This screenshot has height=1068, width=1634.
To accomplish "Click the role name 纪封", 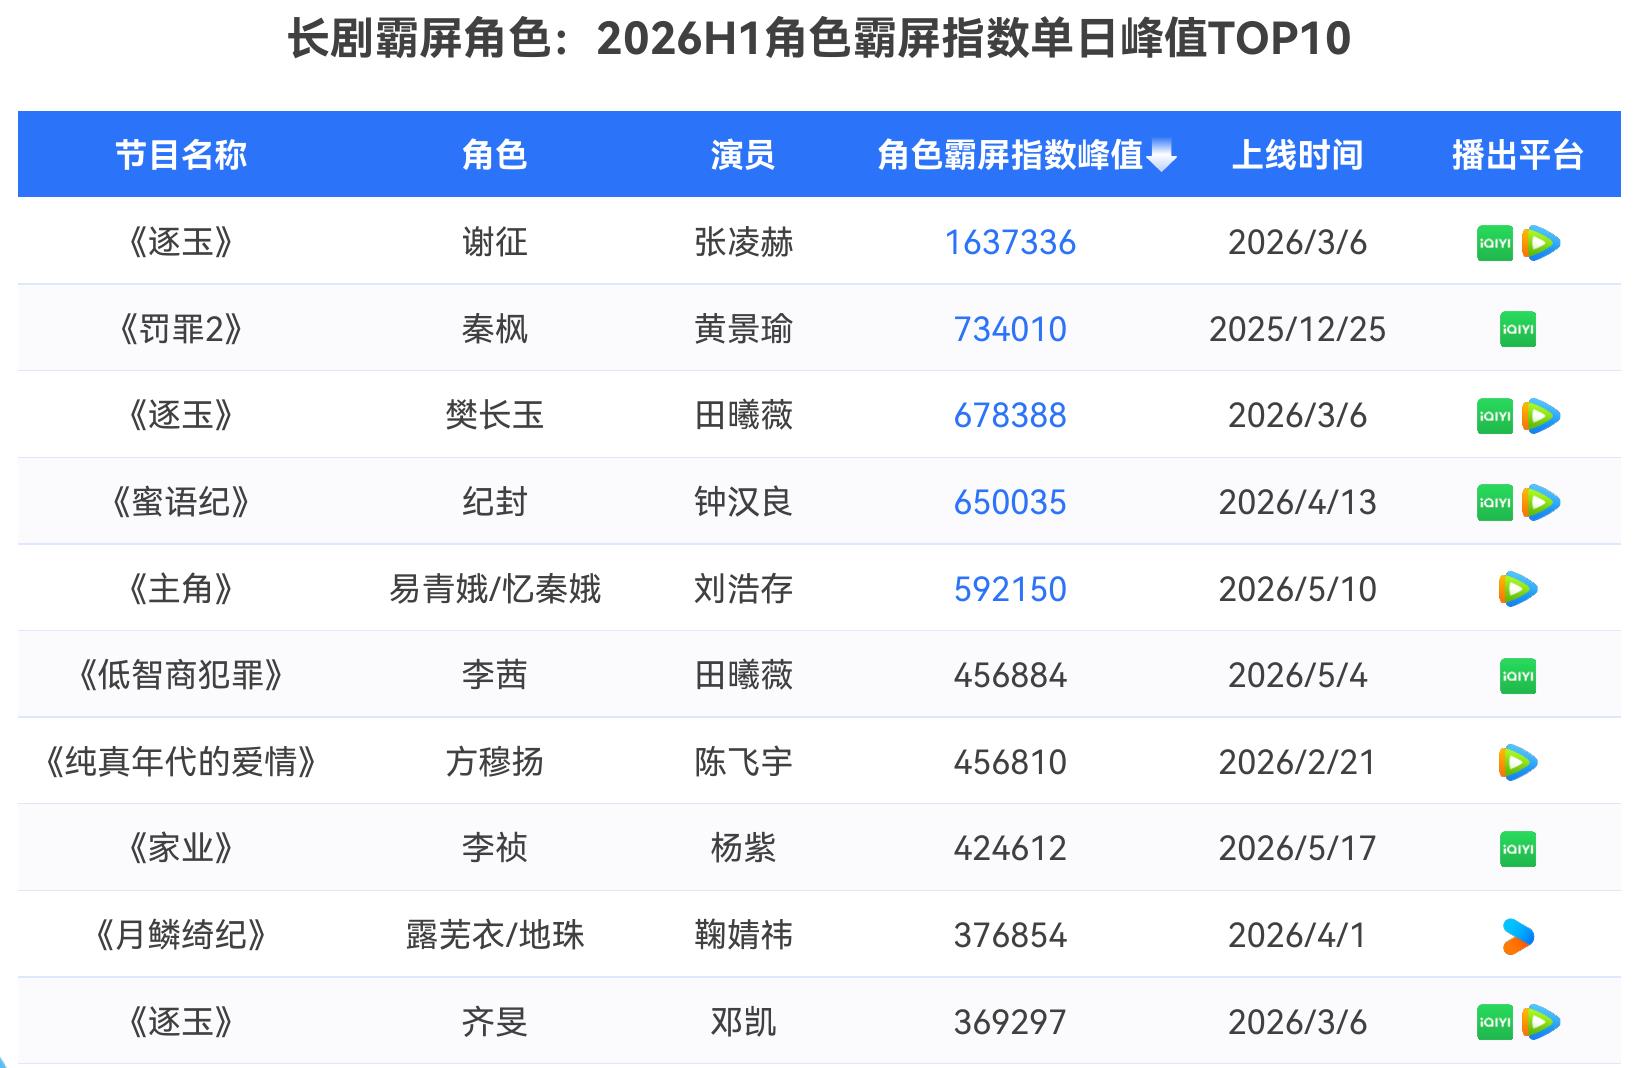I will pyautogui.click(x=494, y=503).
